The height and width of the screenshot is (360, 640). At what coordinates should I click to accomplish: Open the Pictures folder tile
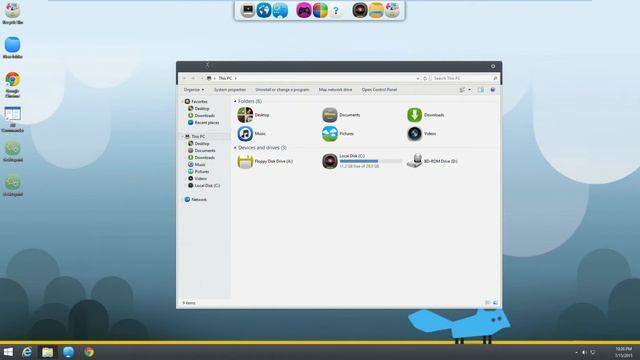(338, 133)
